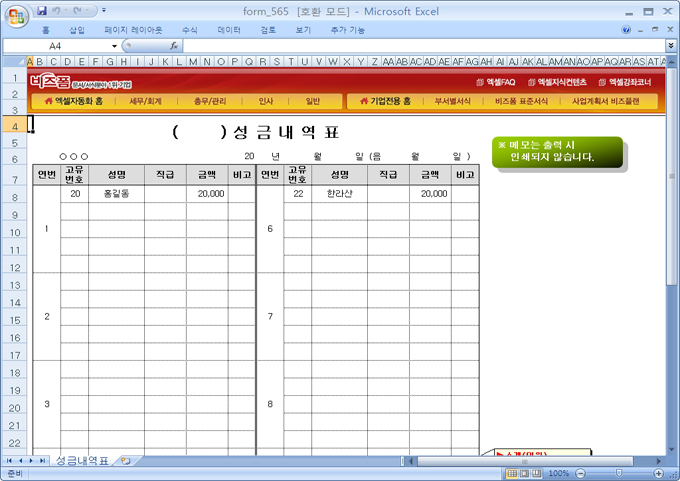Open the 삽입 ribbon tab

(x=77, y=30)
